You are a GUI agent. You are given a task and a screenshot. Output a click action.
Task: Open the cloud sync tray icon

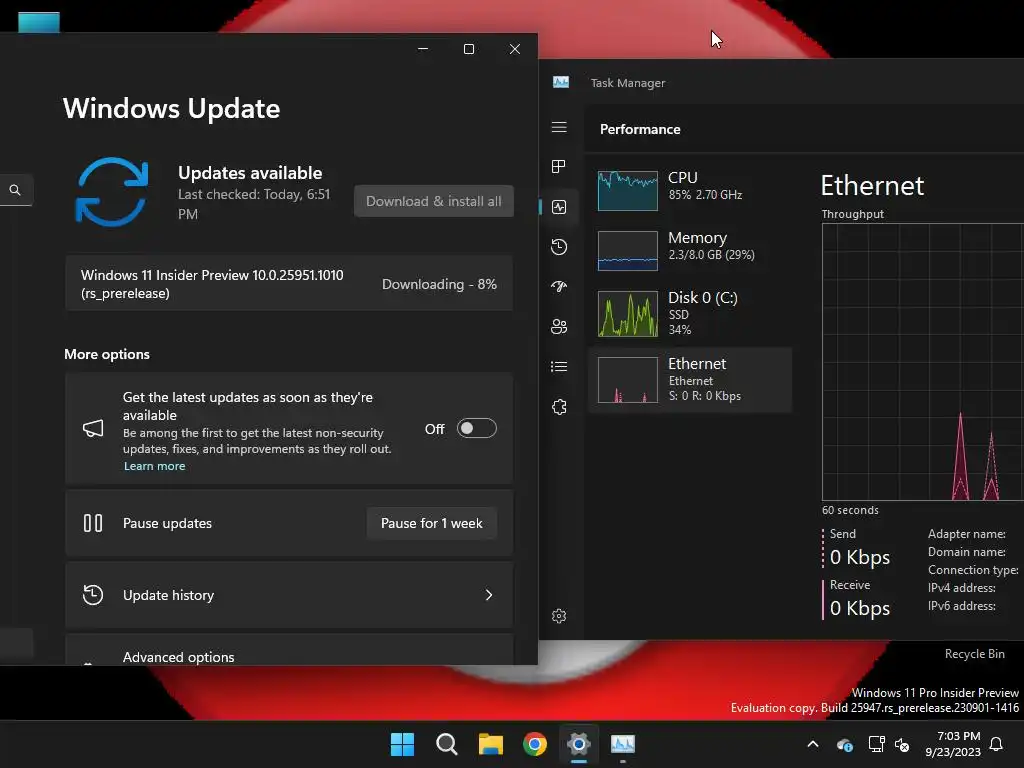[x=844, y=744]
